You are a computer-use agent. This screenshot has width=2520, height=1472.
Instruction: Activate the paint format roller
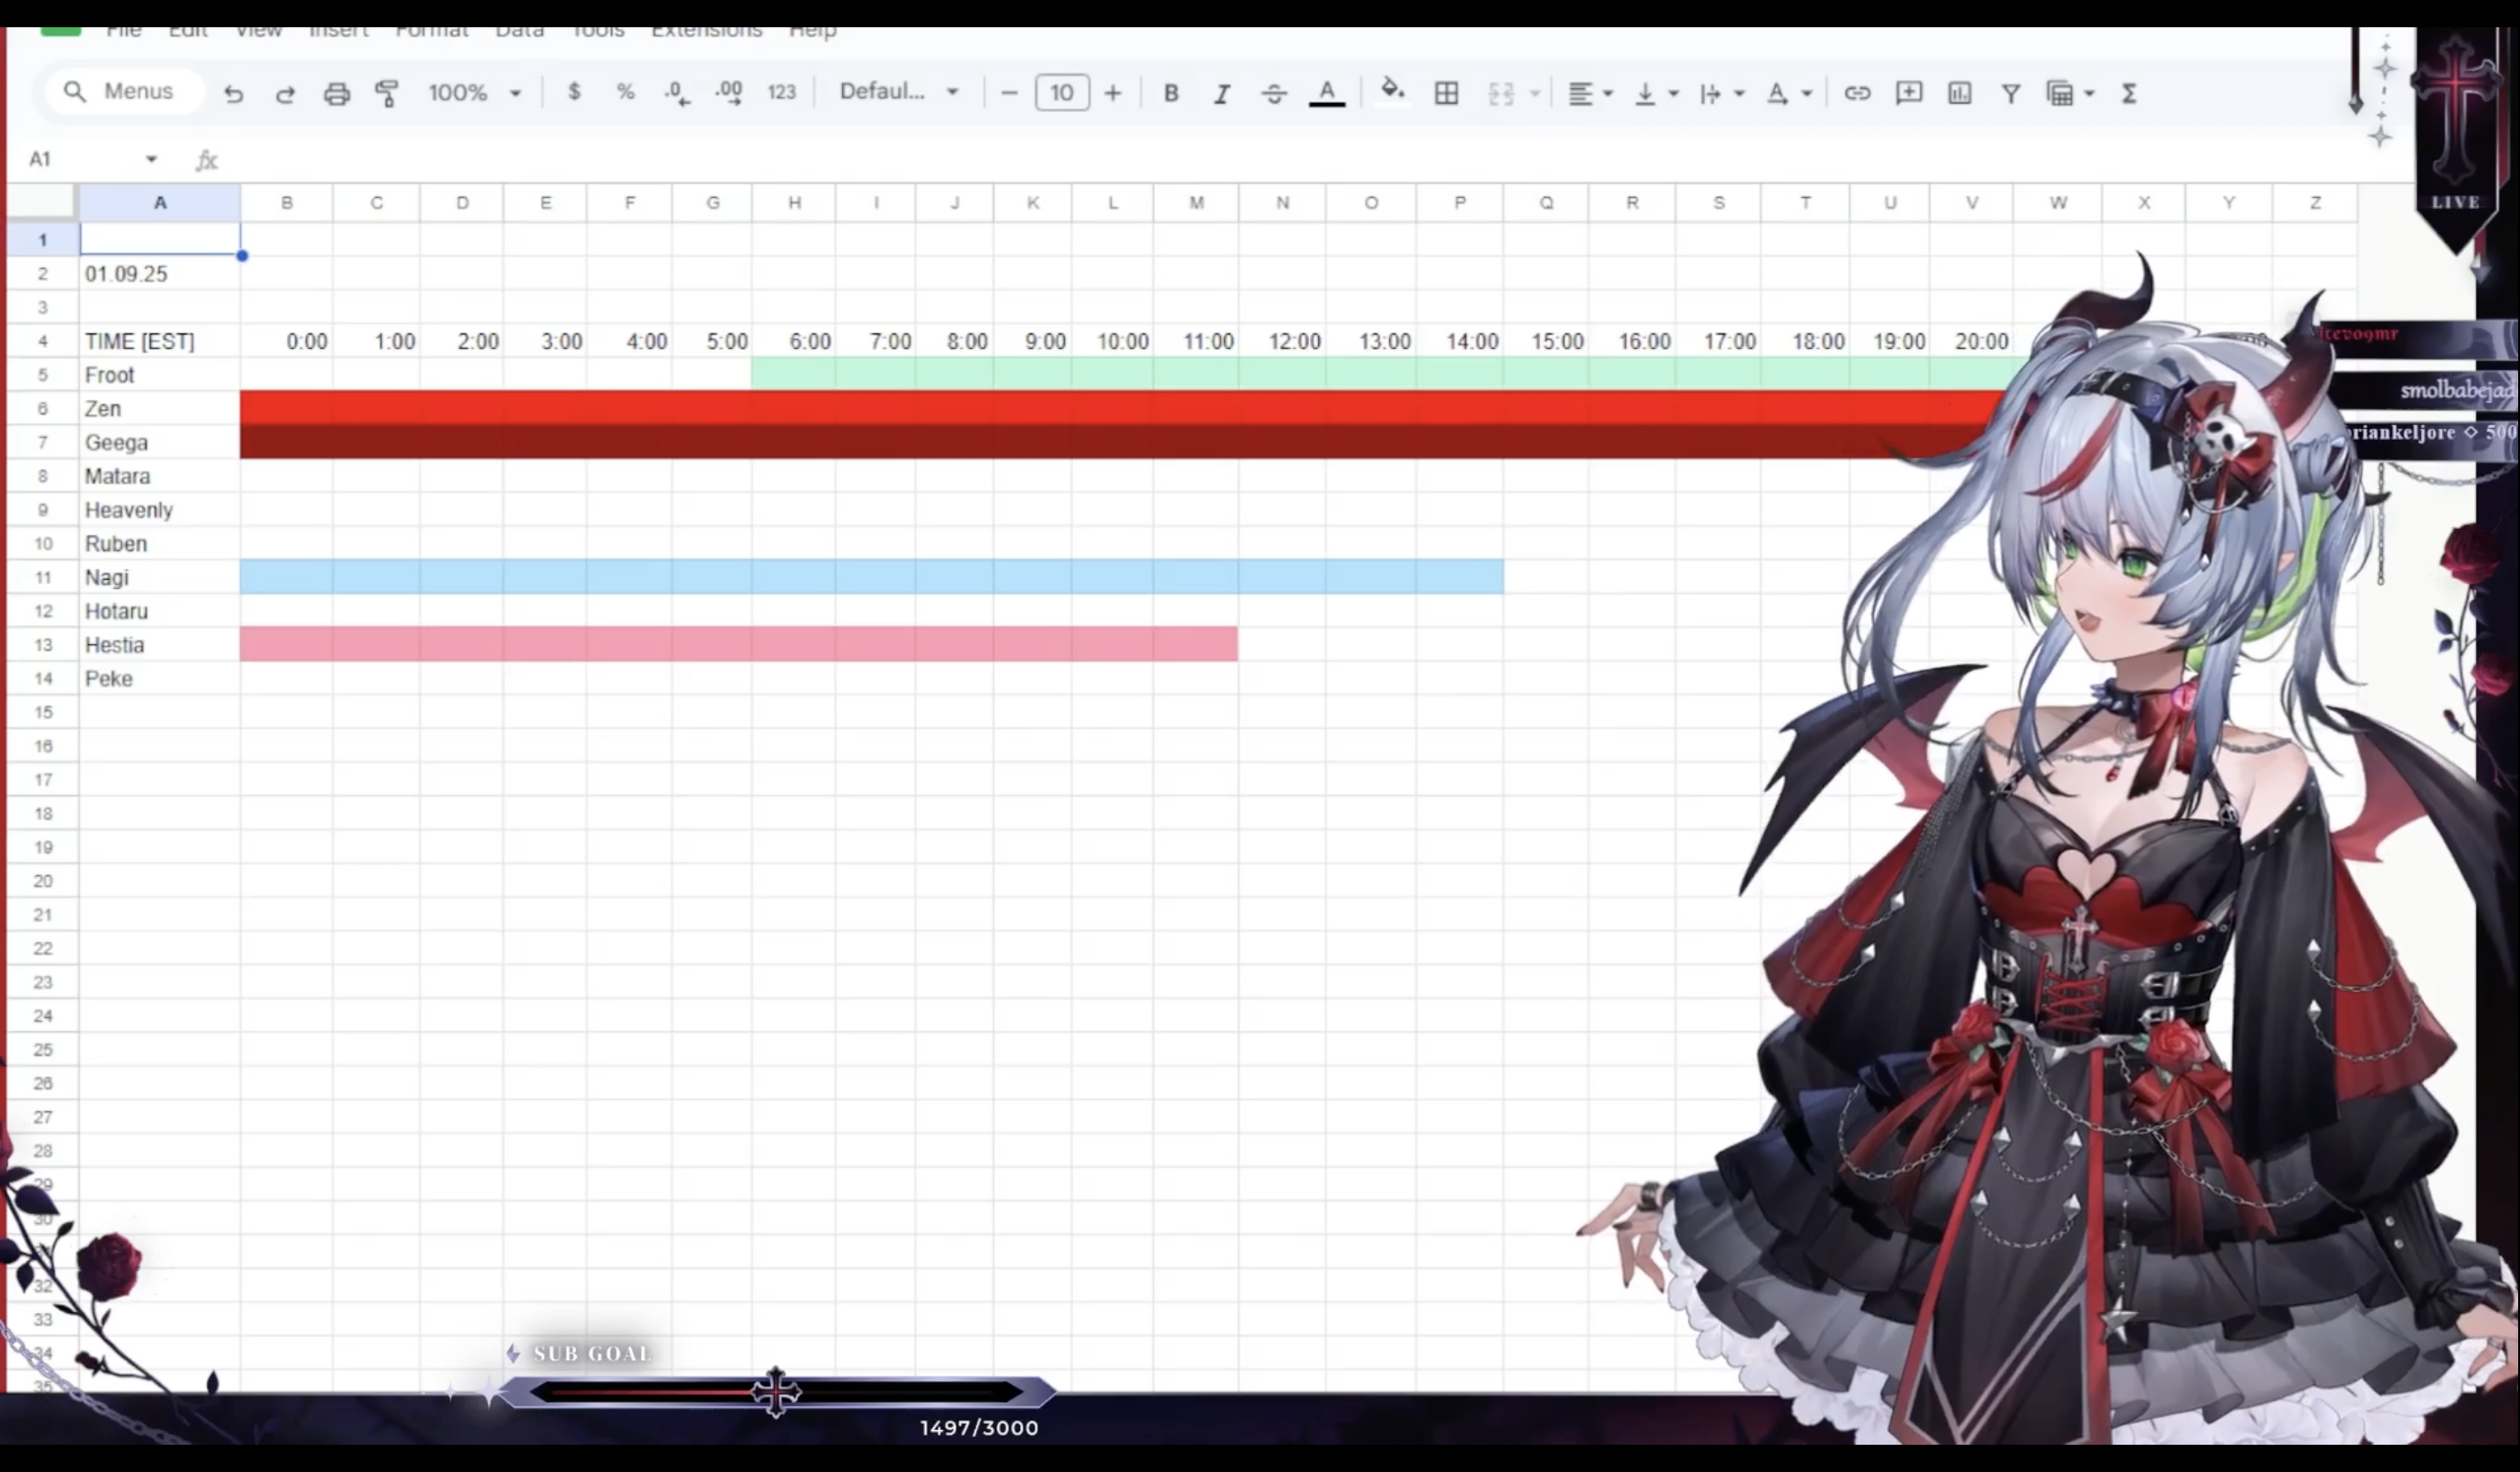(387, 93)
